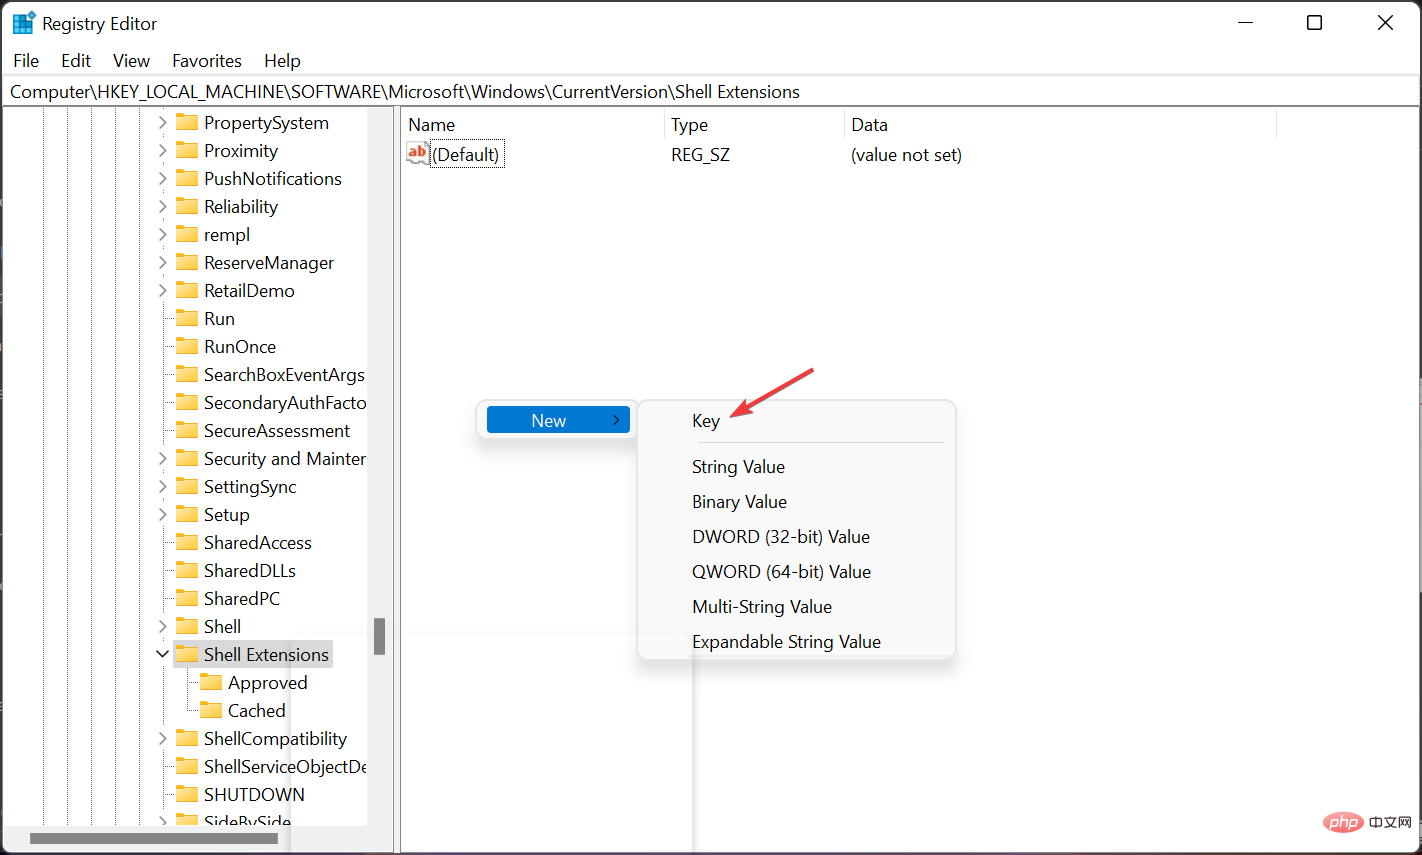The height and width of the screenshot is (855, 1422).
Task: Expand the PropertySystem key
Action: (x=162, y=123)
